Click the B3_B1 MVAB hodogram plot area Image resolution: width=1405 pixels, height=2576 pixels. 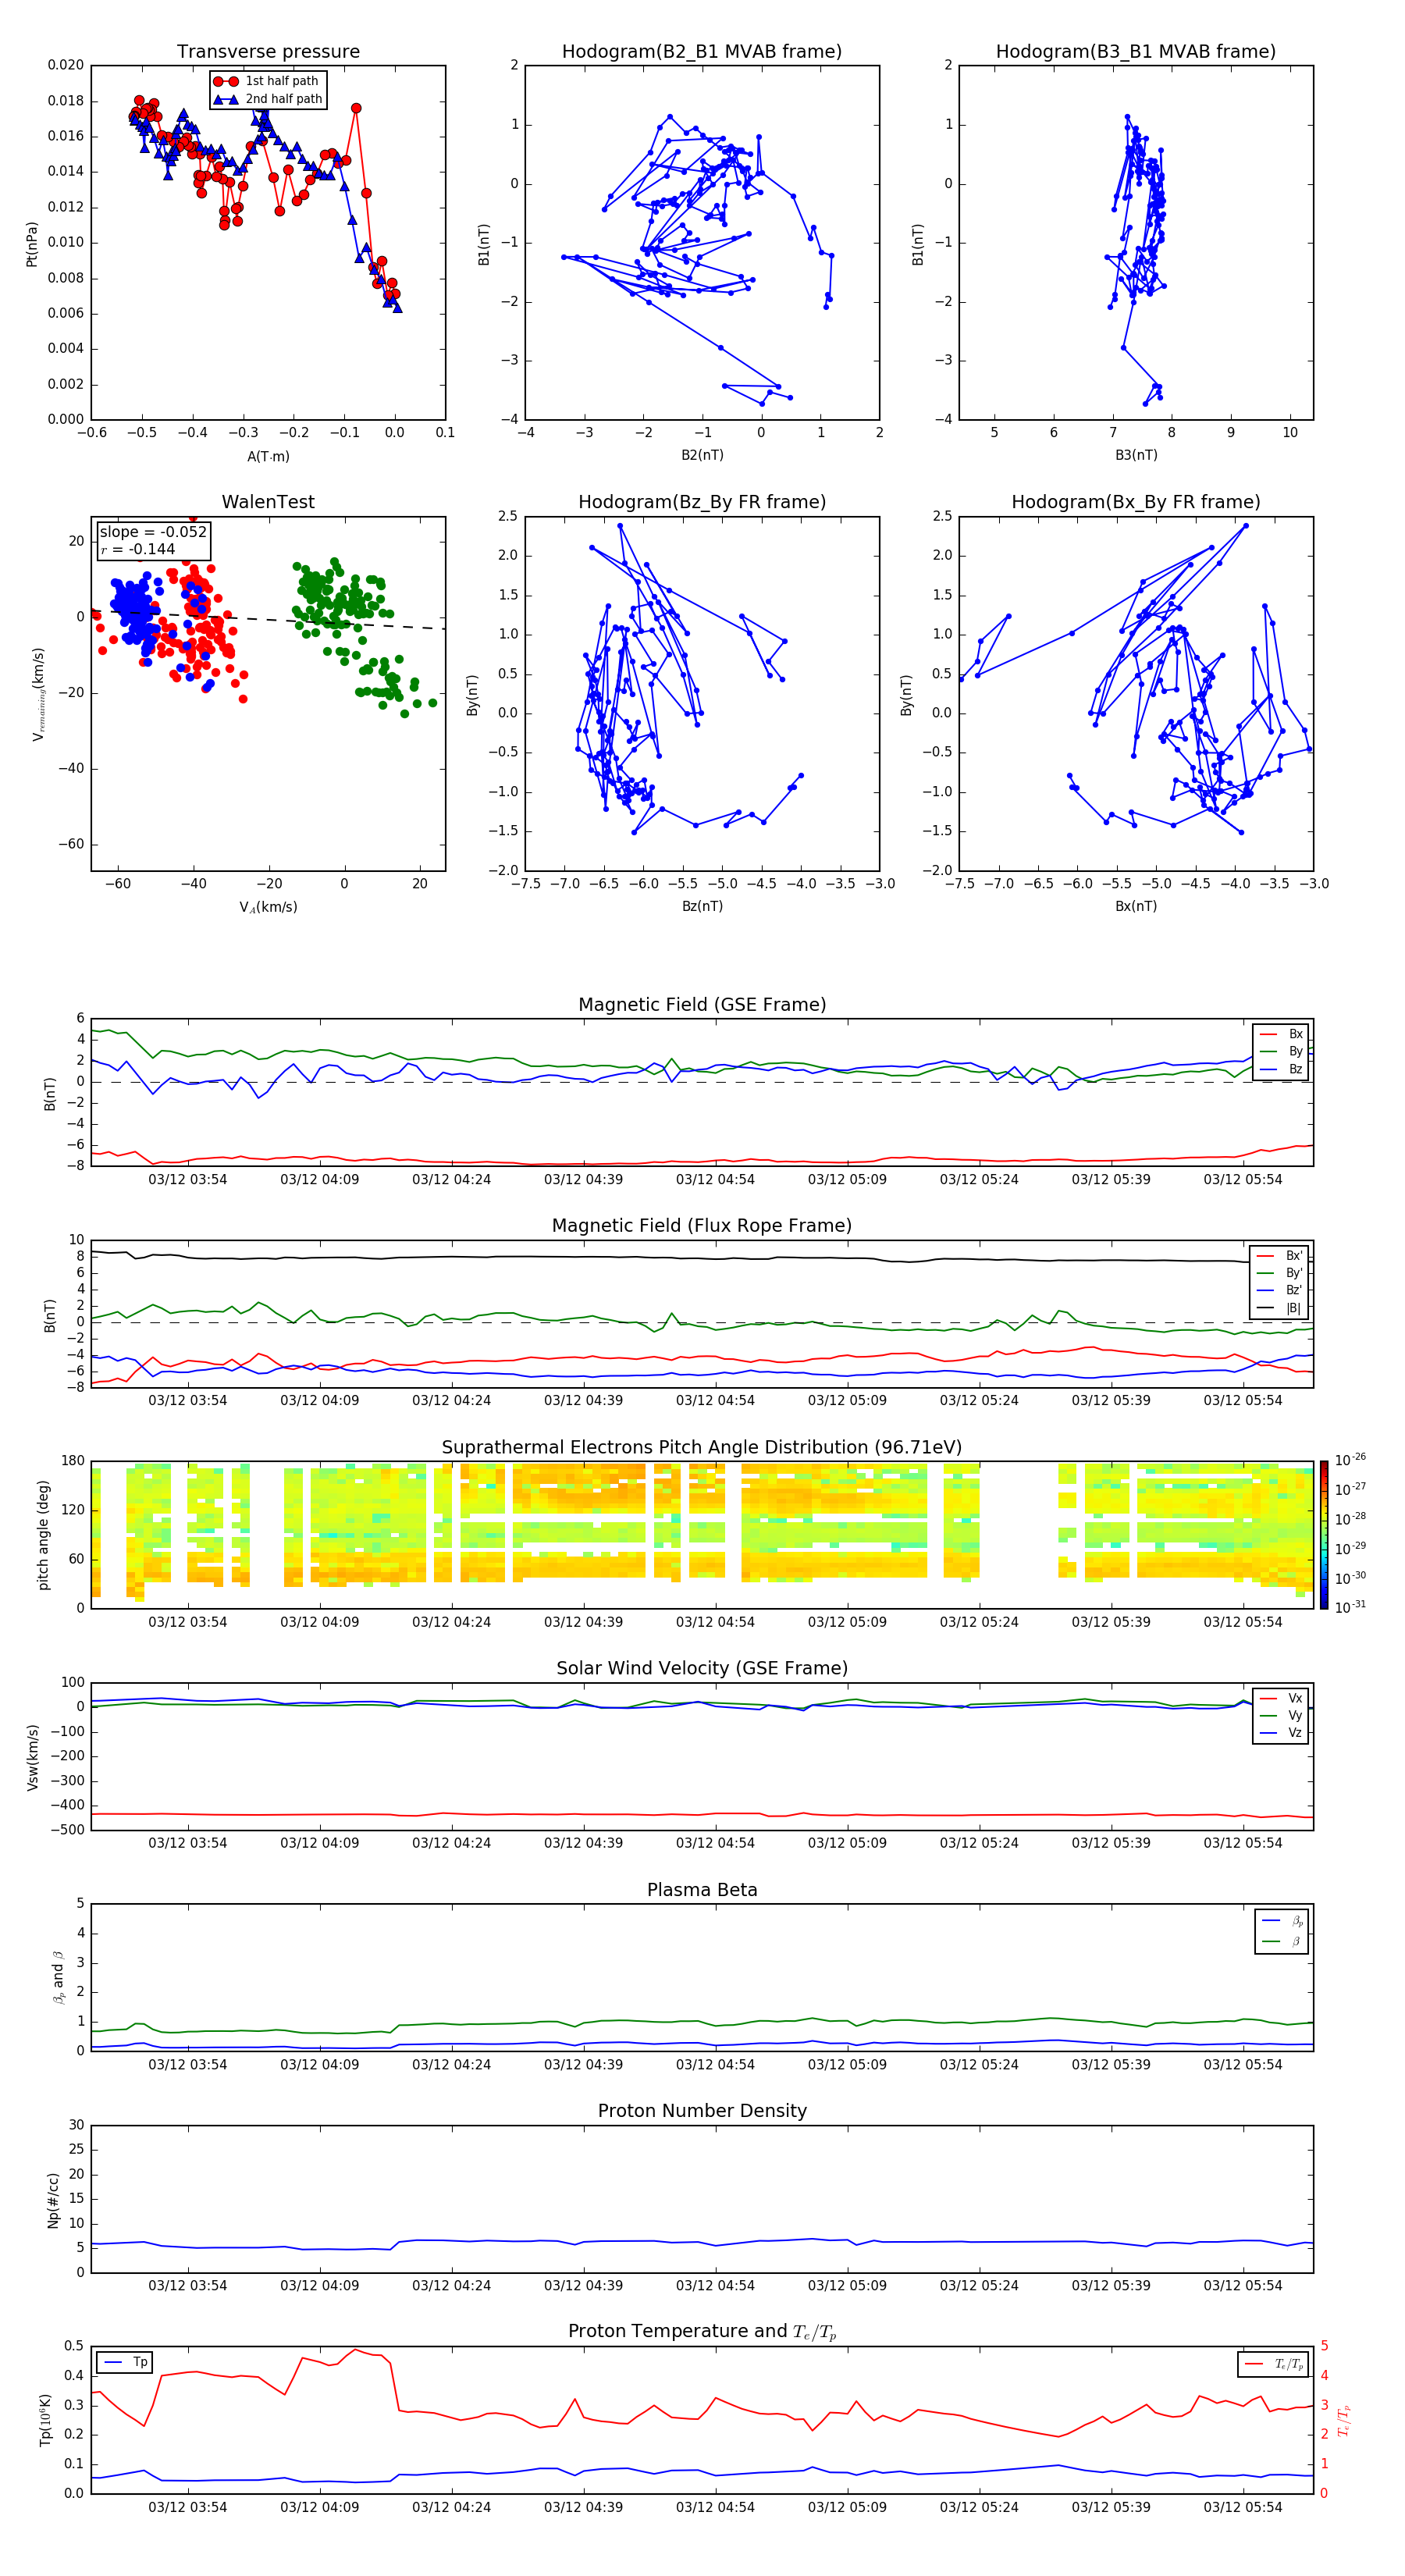click(x=1136, y=242)
